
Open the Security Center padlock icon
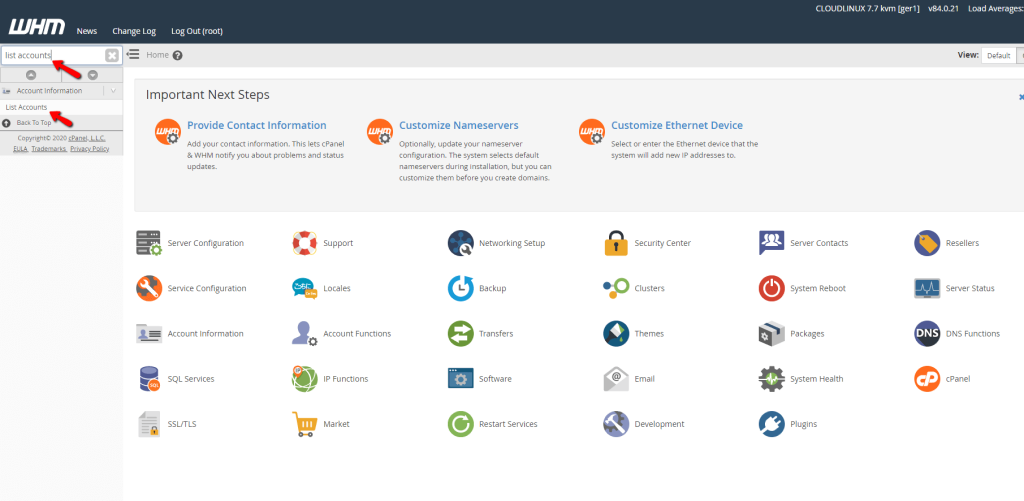(616, 243)
